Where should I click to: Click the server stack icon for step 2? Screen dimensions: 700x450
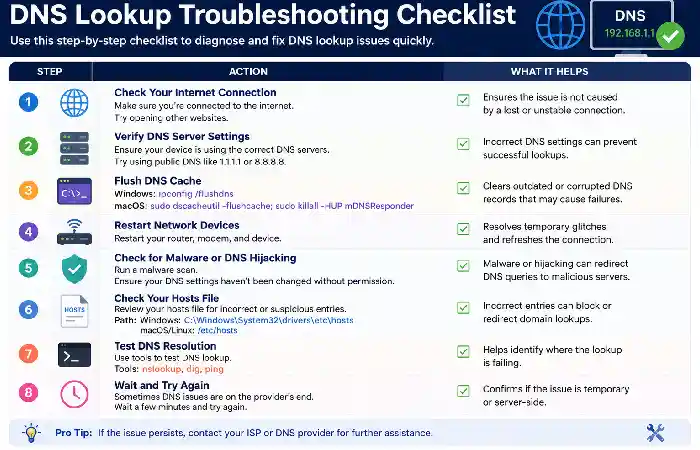coord(74,148)
